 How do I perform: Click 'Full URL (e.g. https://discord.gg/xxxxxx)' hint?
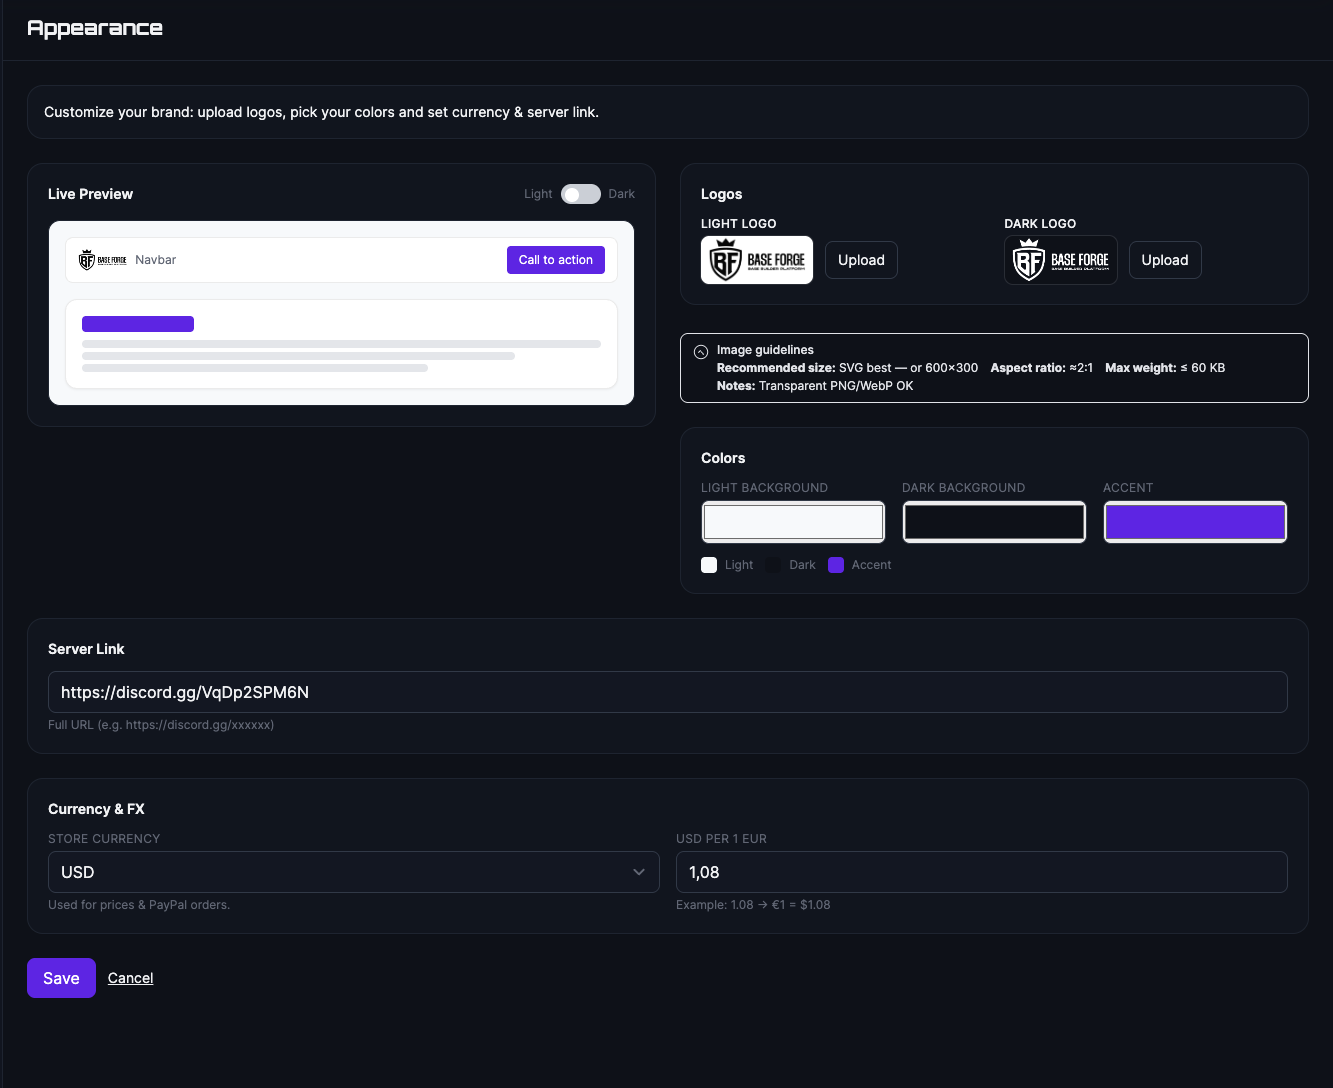tap(161, 725)
